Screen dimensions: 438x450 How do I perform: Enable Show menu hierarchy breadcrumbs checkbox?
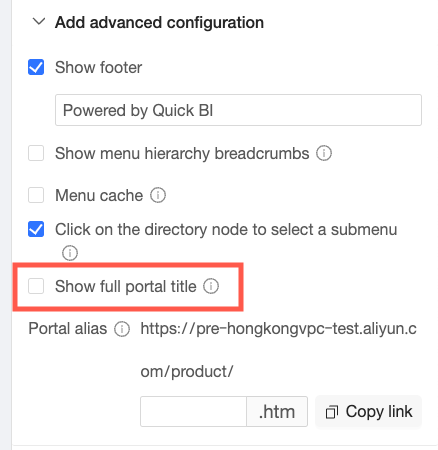(x=36, y=153)
